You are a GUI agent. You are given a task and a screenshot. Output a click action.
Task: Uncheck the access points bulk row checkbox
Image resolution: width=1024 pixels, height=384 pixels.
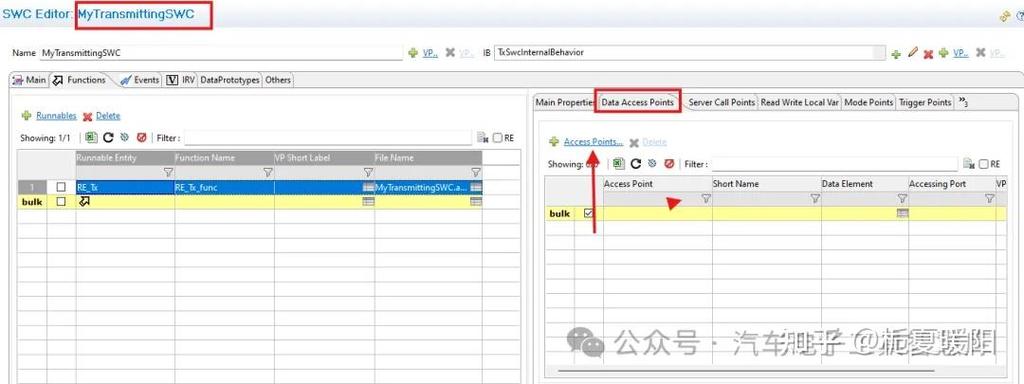click(x=588, y=214)
